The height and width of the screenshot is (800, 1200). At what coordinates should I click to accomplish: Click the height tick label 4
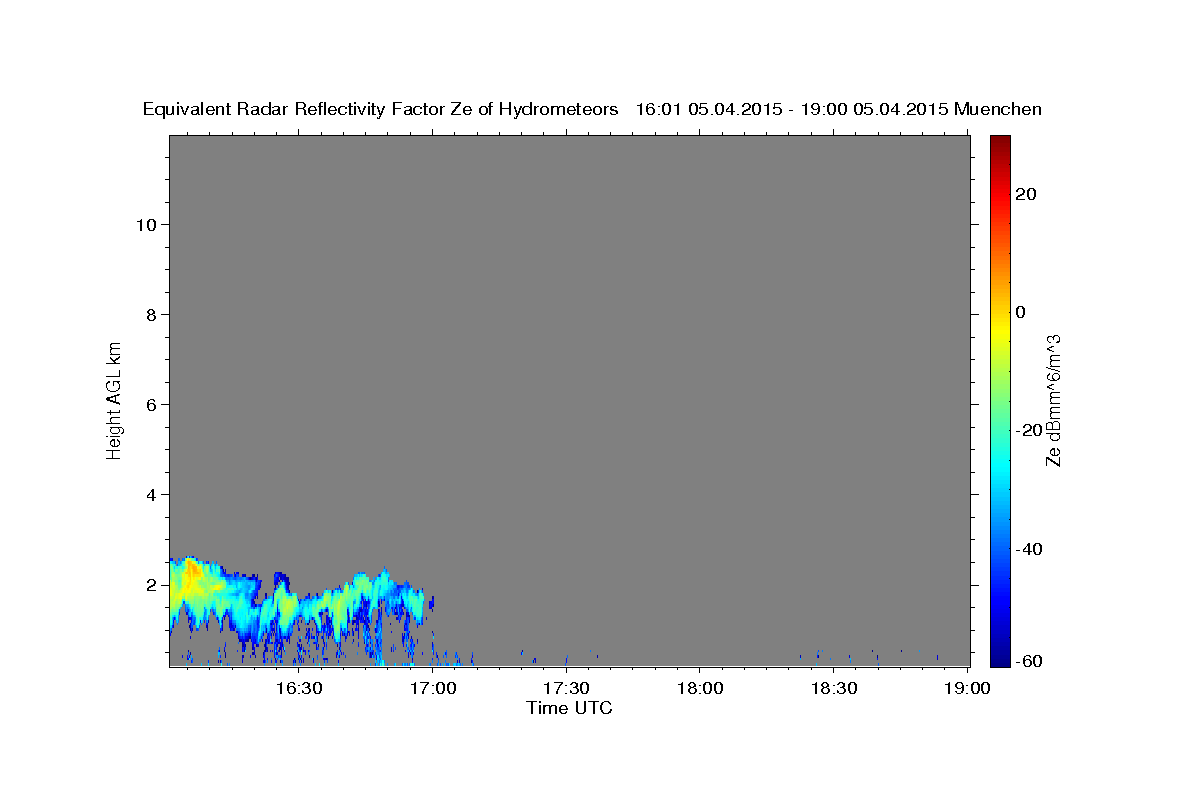pos(153,494)
